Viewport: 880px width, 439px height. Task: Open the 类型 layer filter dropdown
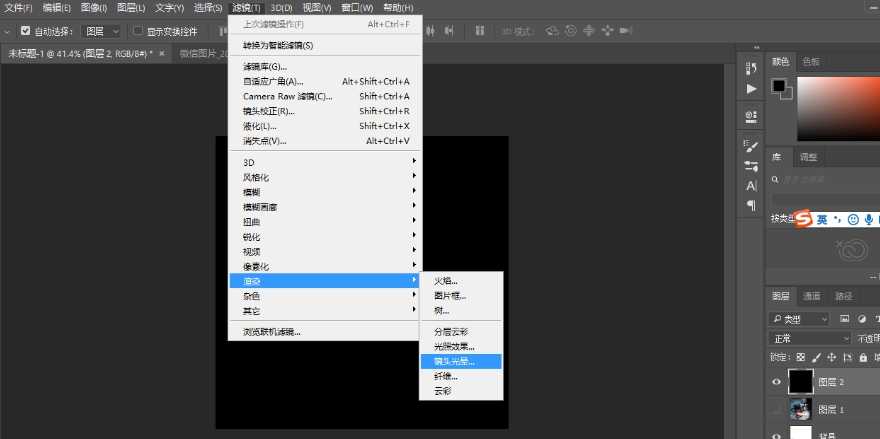pos(800,319)
